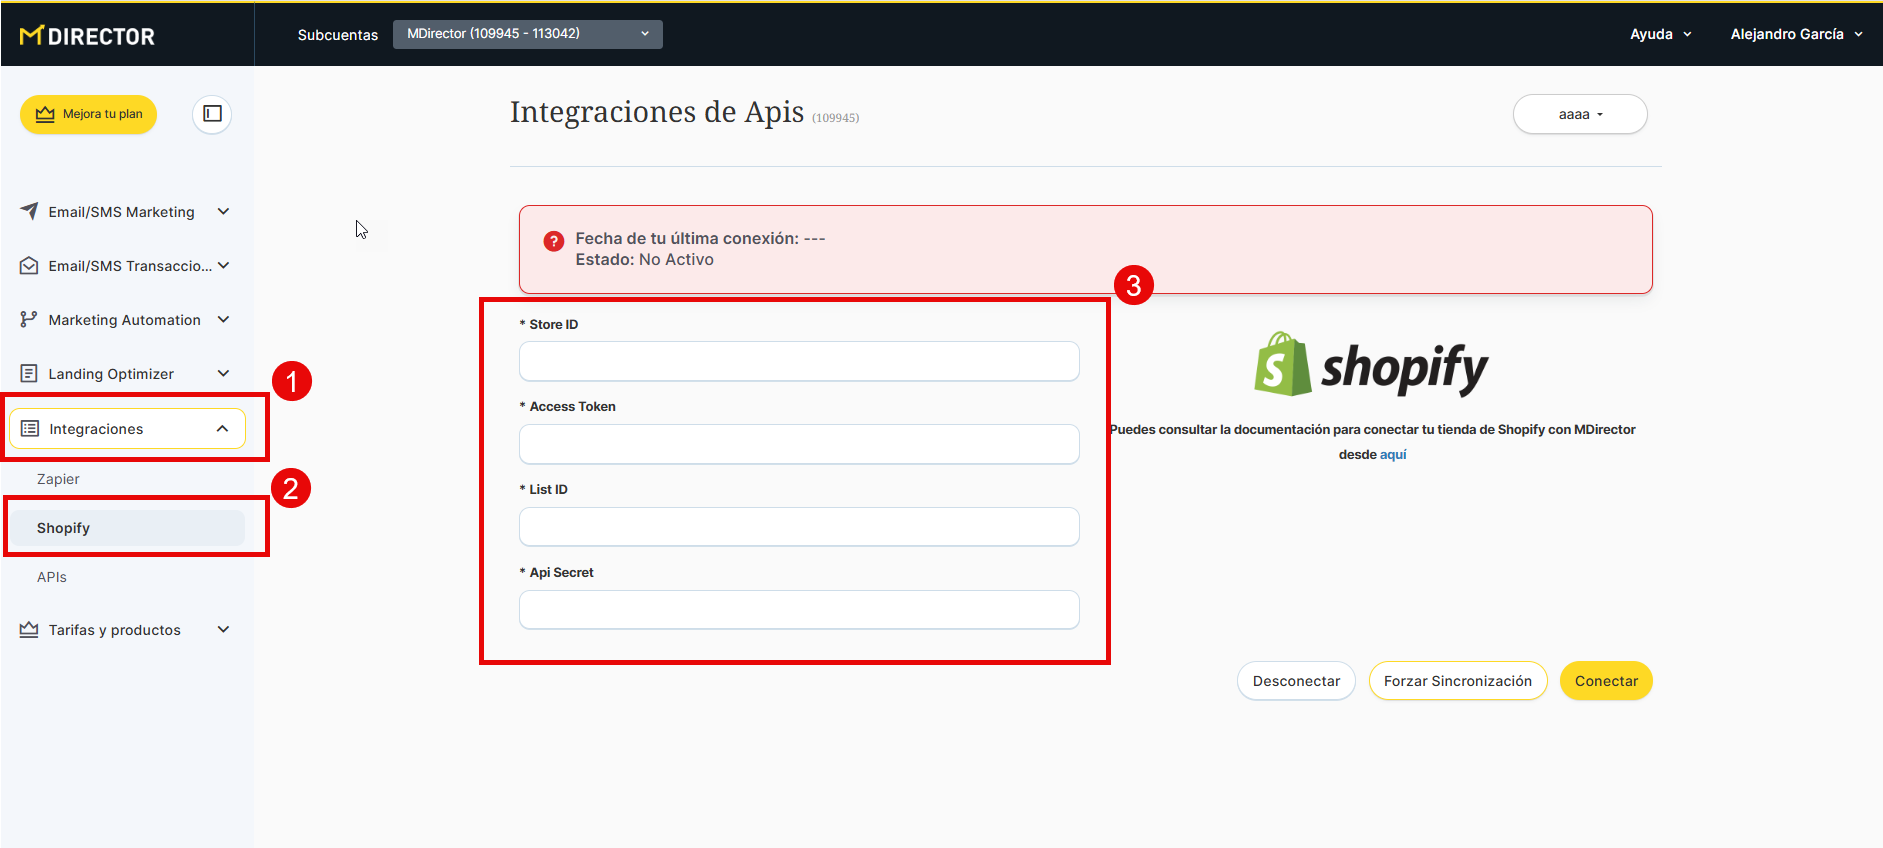1883x848 pixels.
Task: Expand the Ayuda menu
Action: [1660, 34]
